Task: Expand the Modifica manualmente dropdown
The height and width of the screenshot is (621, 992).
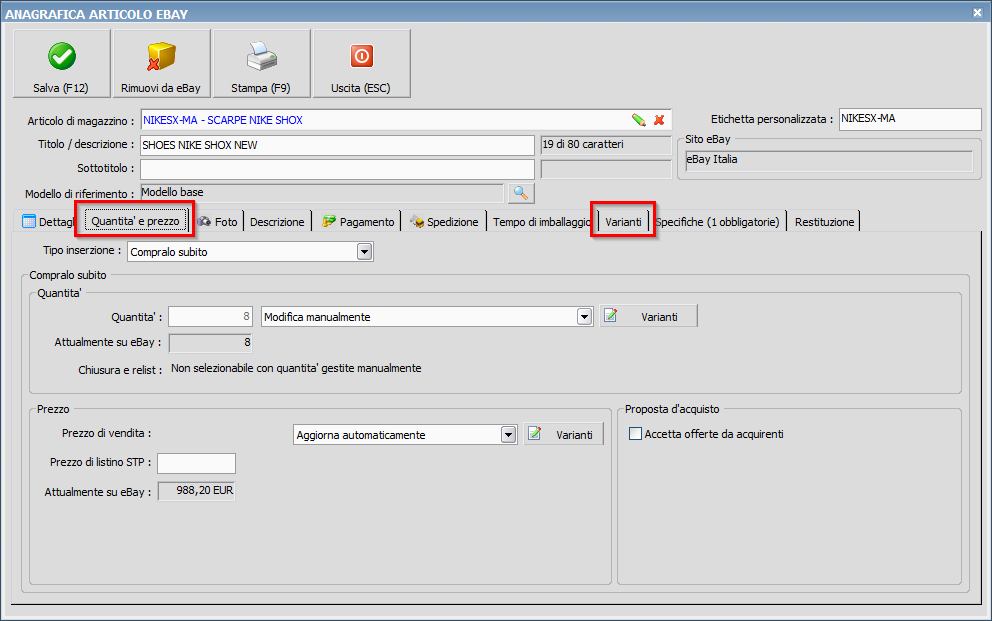Action: [x=585, y=317]
